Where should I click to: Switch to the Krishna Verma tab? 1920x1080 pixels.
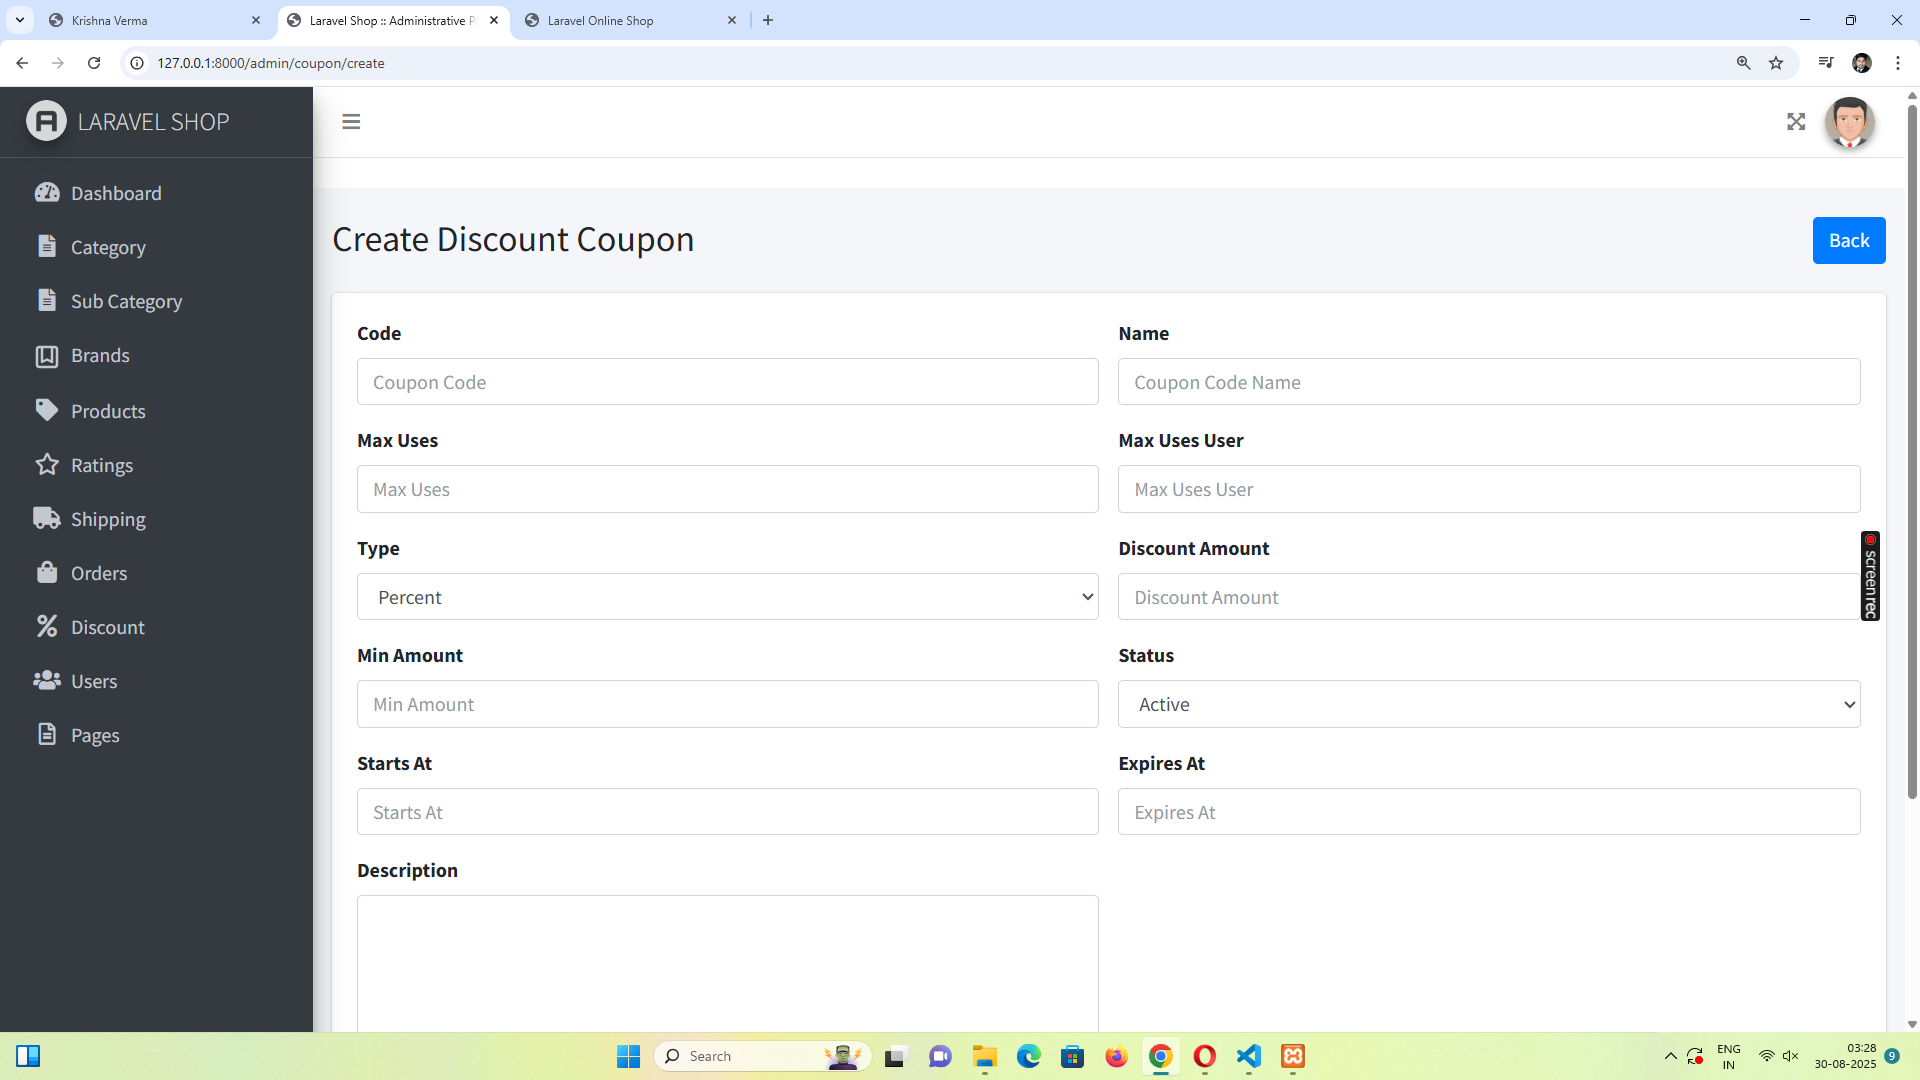(155, 20)
